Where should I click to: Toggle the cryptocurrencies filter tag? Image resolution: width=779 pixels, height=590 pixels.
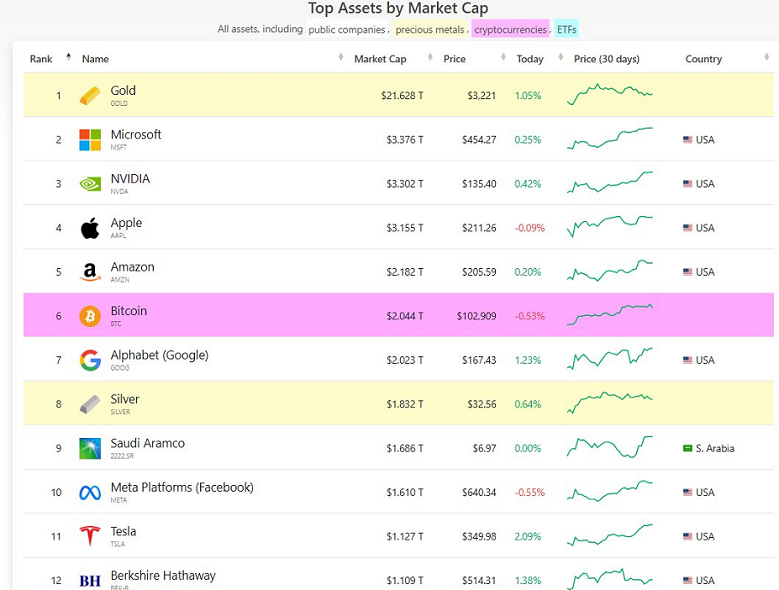point(510,29)
